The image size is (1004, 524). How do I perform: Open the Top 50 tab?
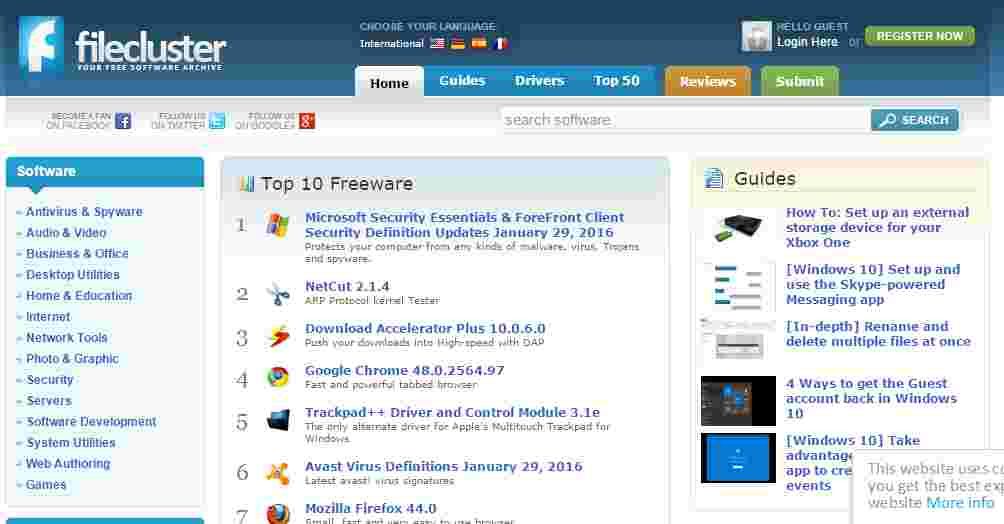(617, 81)
